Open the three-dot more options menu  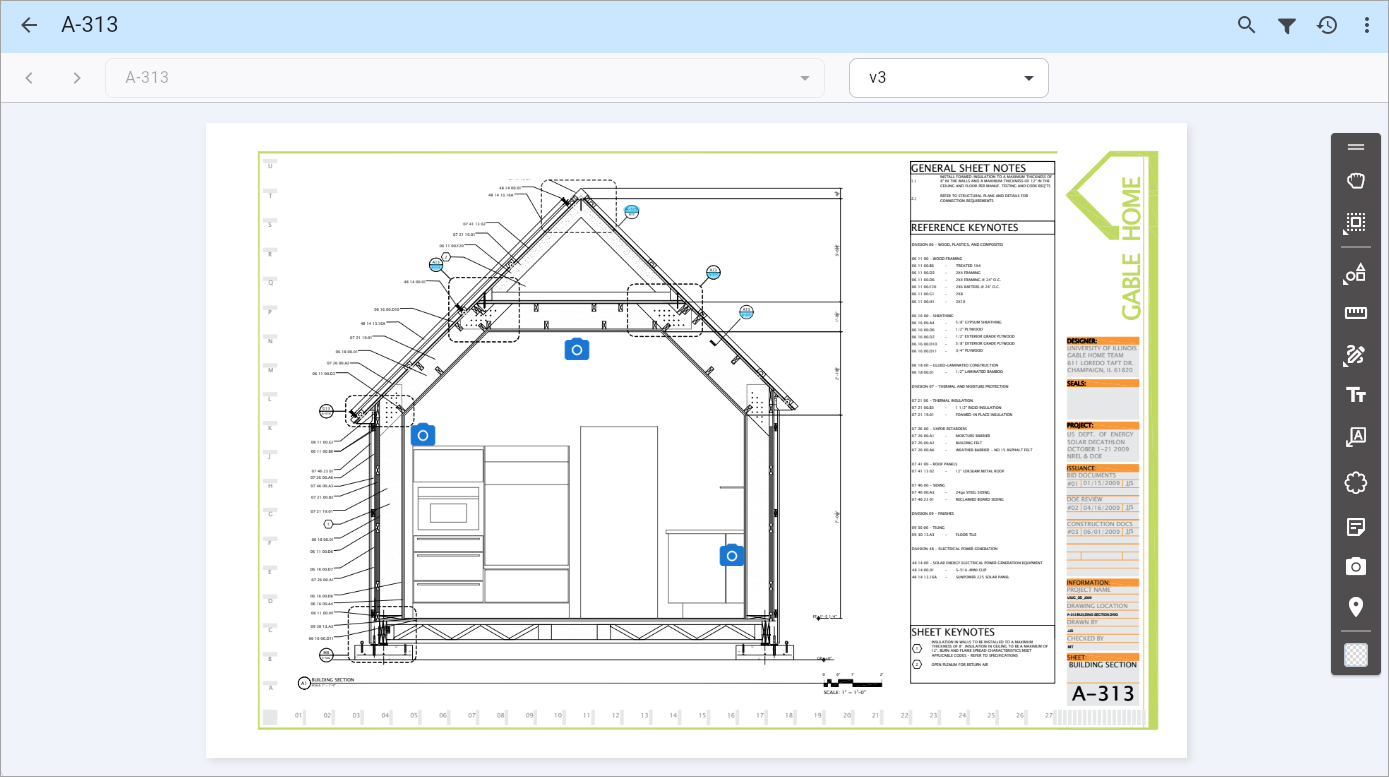click(x=1367, y=25)
